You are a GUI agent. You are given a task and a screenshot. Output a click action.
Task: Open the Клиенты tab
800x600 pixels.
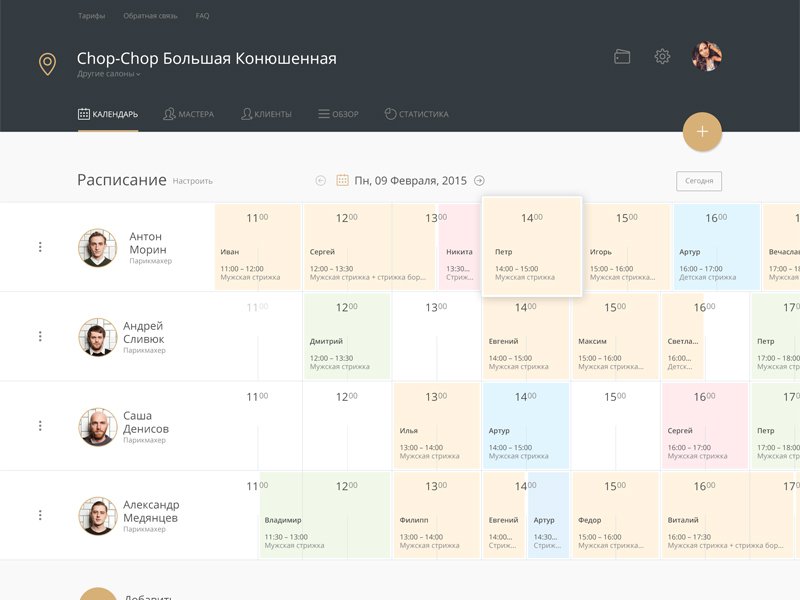click(266, 114)
